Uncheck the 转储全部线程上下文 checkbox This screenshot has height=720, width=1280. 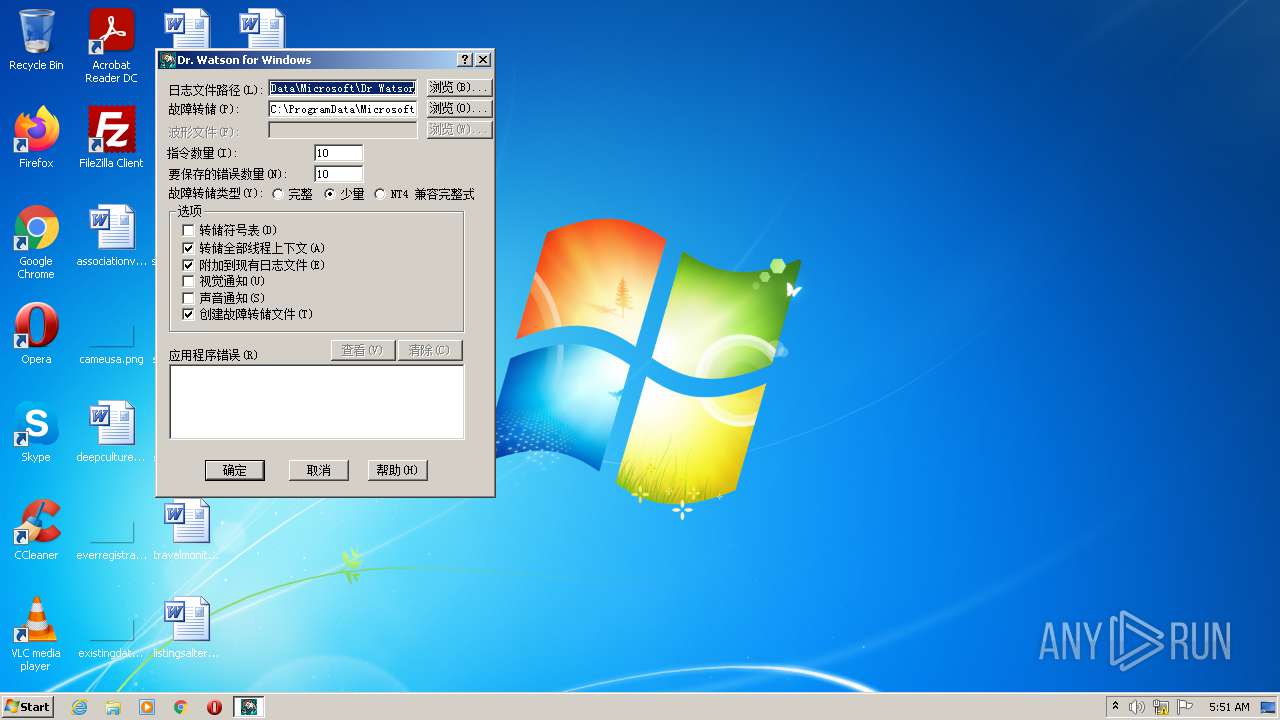(x=188, y=248)
